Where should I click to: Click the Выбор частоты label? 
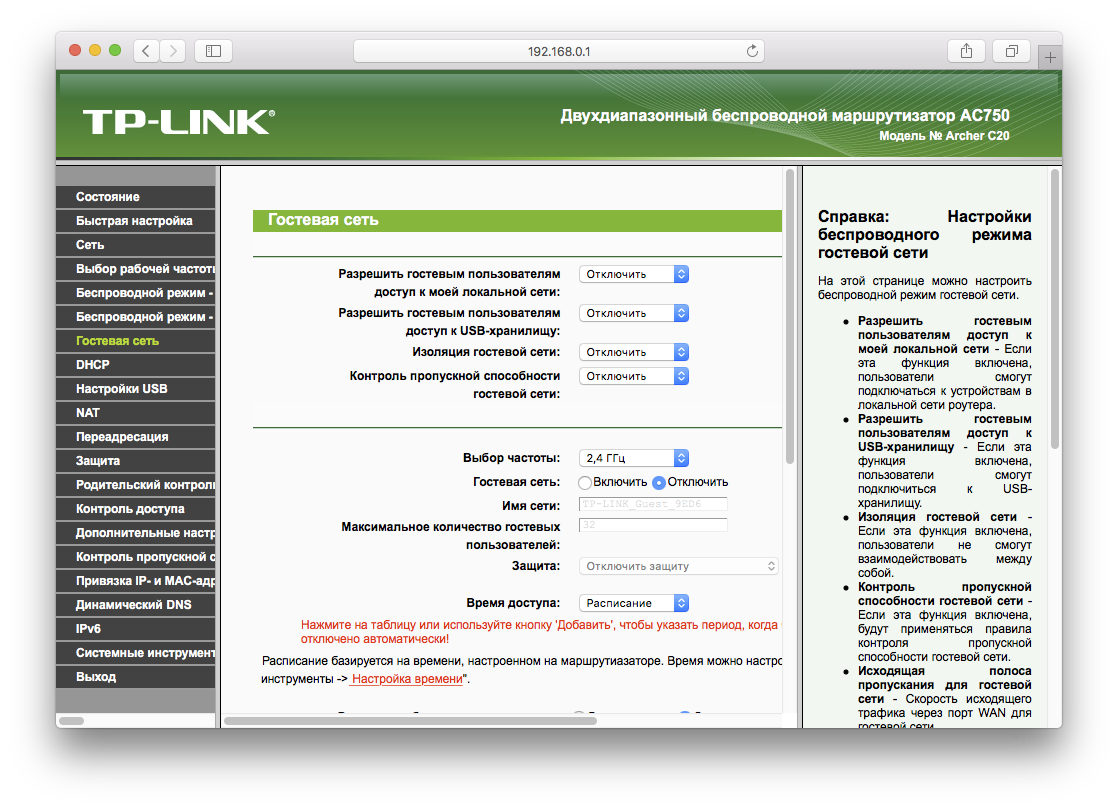coord(511,458)
